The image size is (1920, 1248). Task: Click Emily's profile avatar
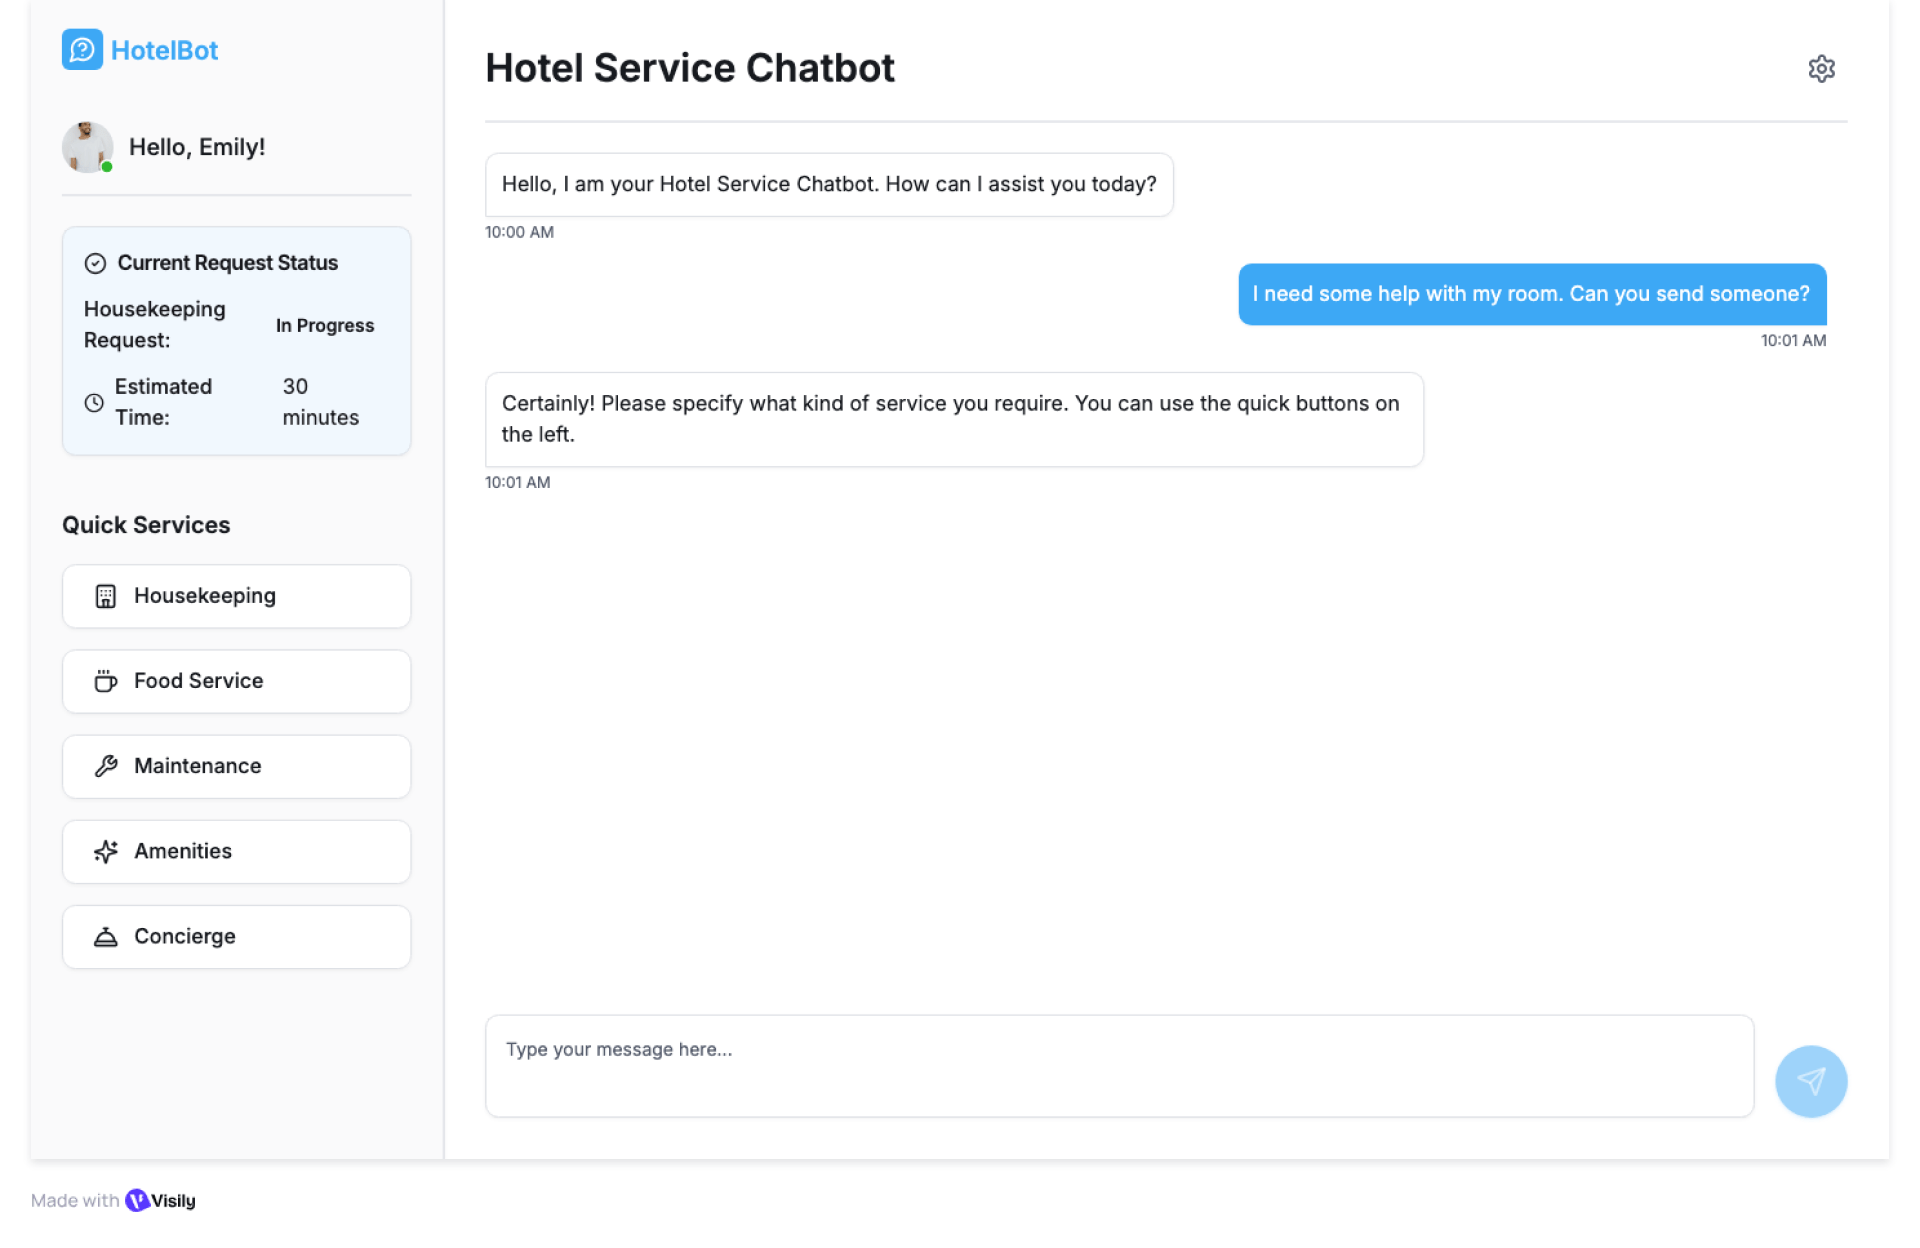click(87, 147)
